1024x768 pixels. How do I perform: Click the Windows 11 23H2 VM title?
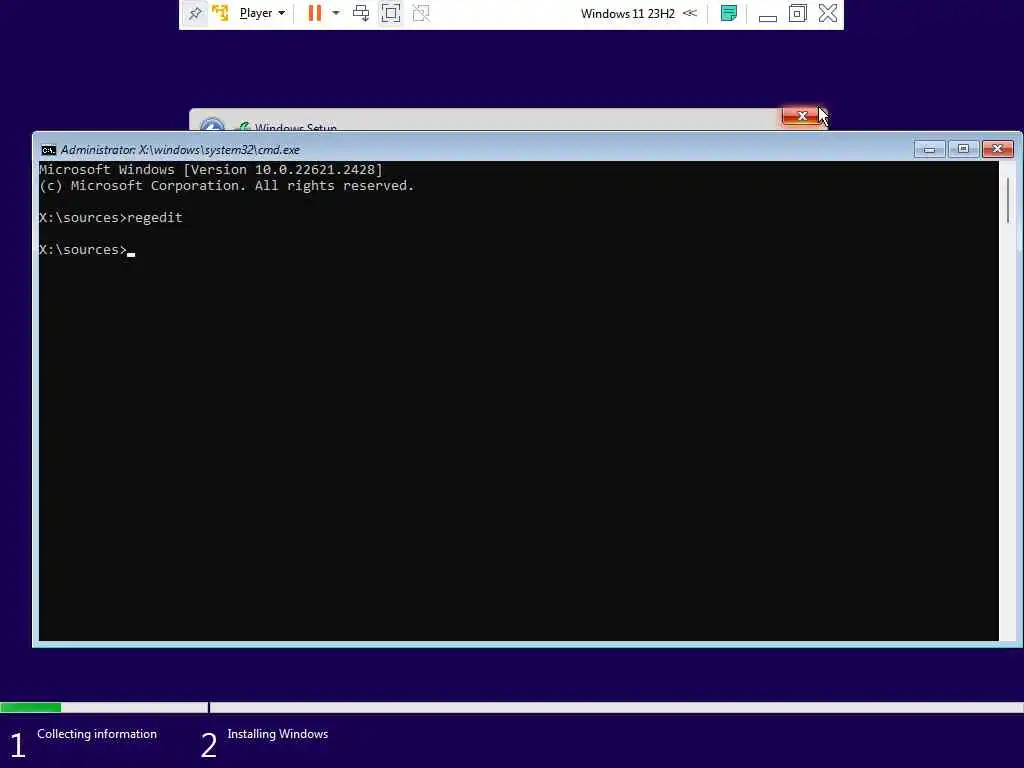click(628, 13)
